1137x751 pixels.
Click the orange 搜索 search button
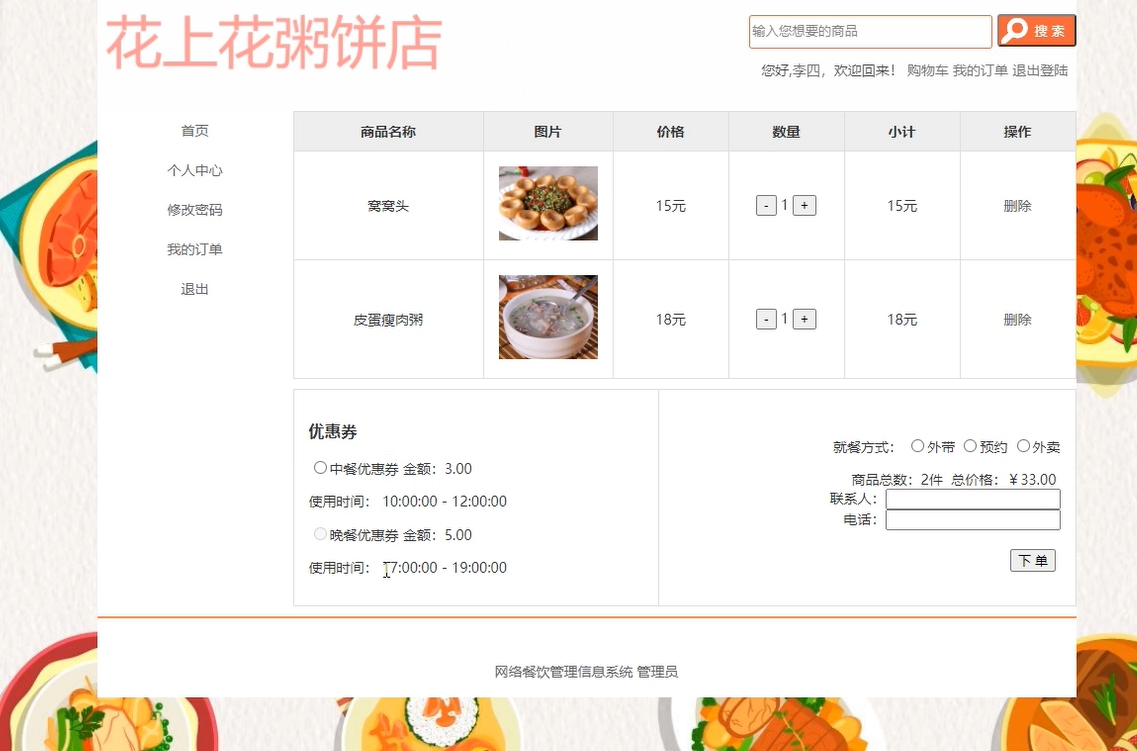(1036, 30)
